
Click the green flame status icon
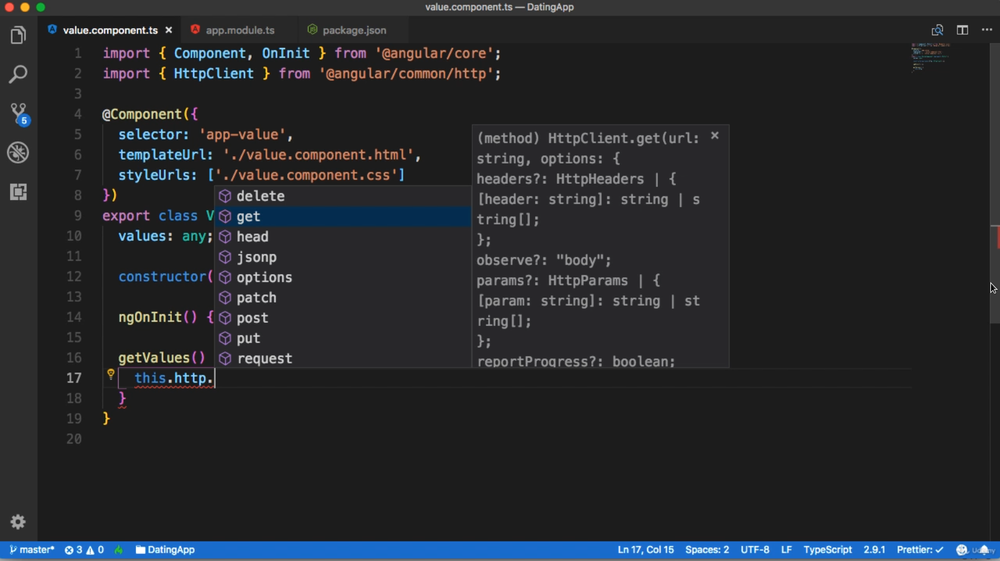click(119, 550)
